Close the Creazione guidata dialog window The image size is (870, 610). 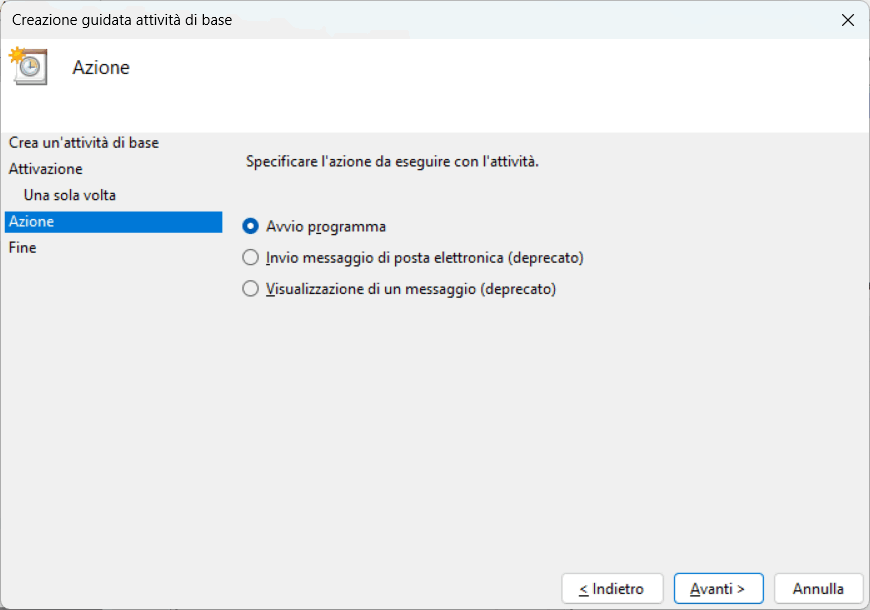point(847,20)
